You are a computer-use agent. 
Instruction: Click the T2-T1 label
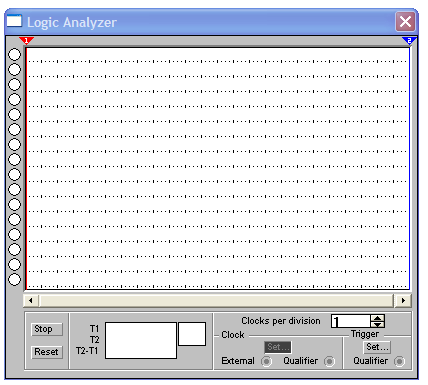click(87, 351)
